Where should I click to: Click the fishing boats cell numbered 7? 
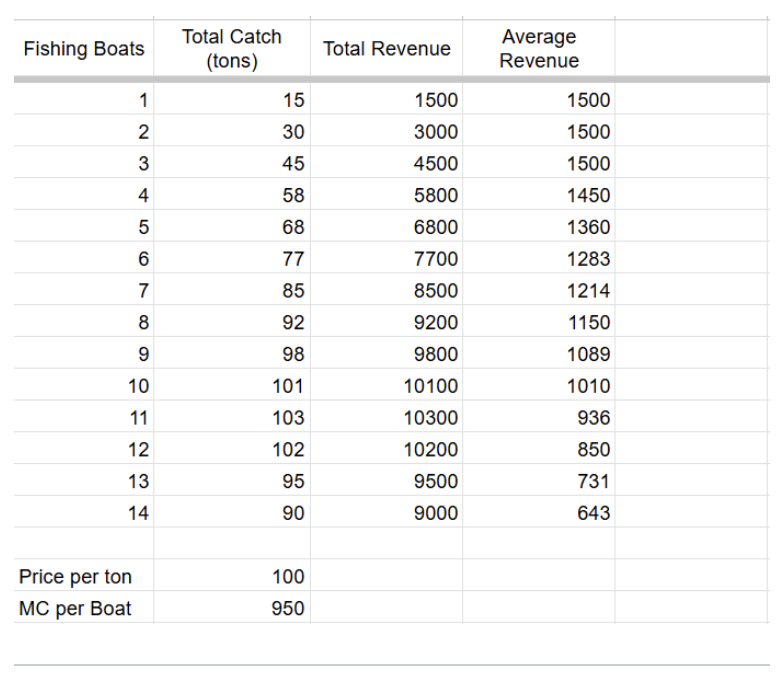click(84, 290)
